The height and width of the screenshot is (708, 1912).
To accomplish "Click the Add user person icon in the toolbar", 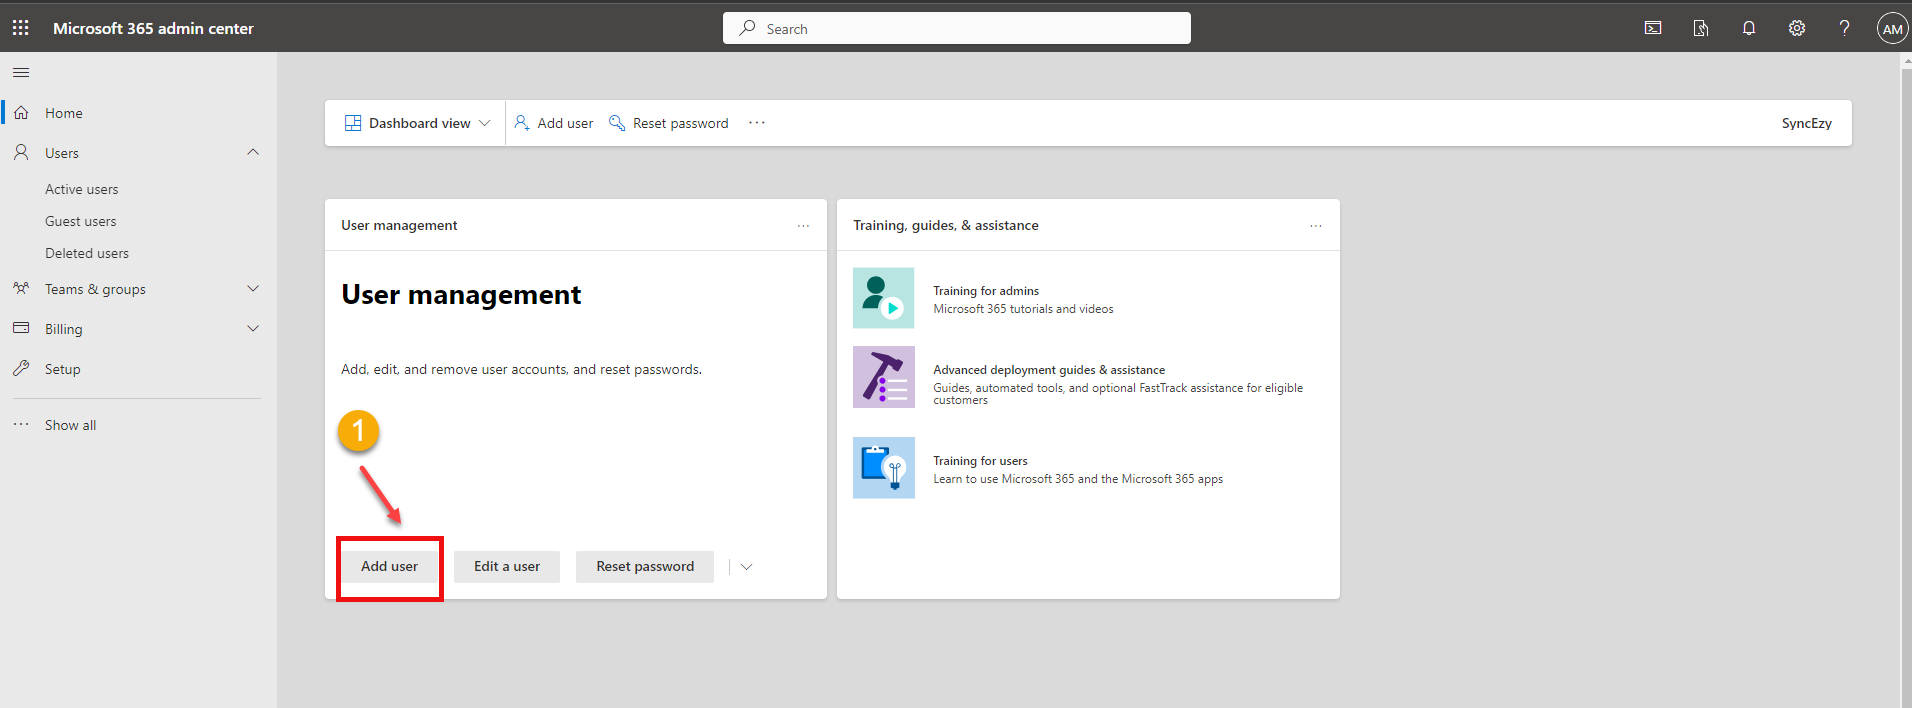I will pos(522,122).
